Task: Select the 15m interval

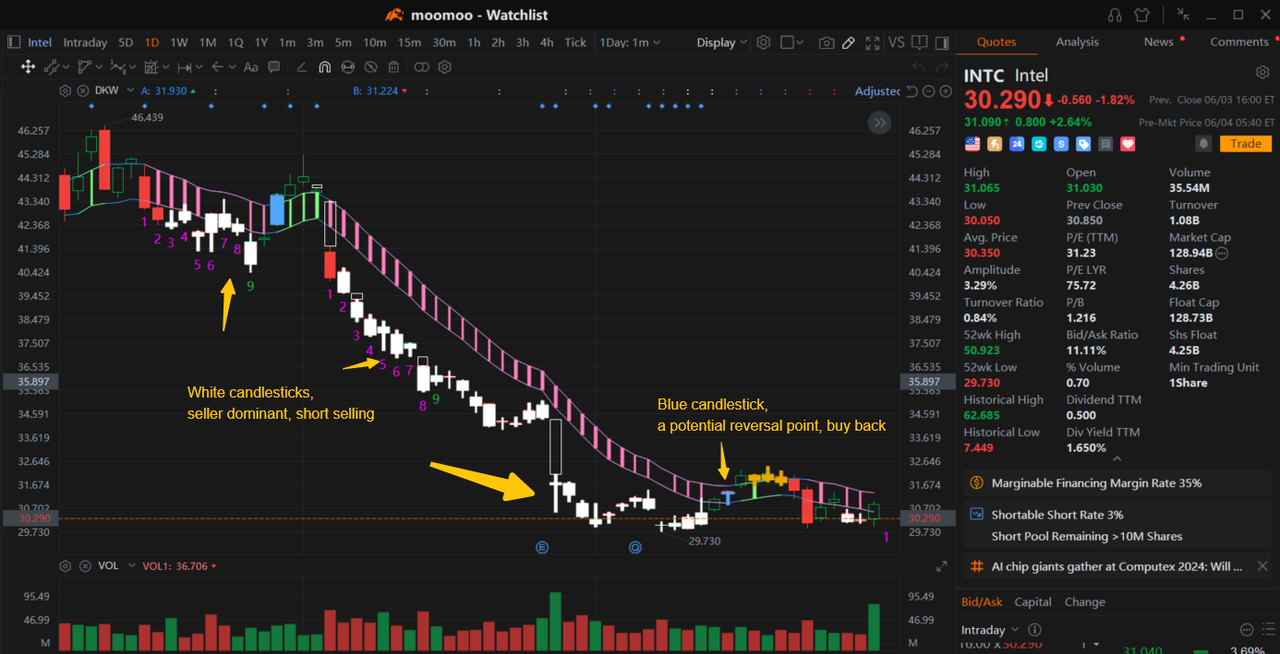Action: pos(409,42)
